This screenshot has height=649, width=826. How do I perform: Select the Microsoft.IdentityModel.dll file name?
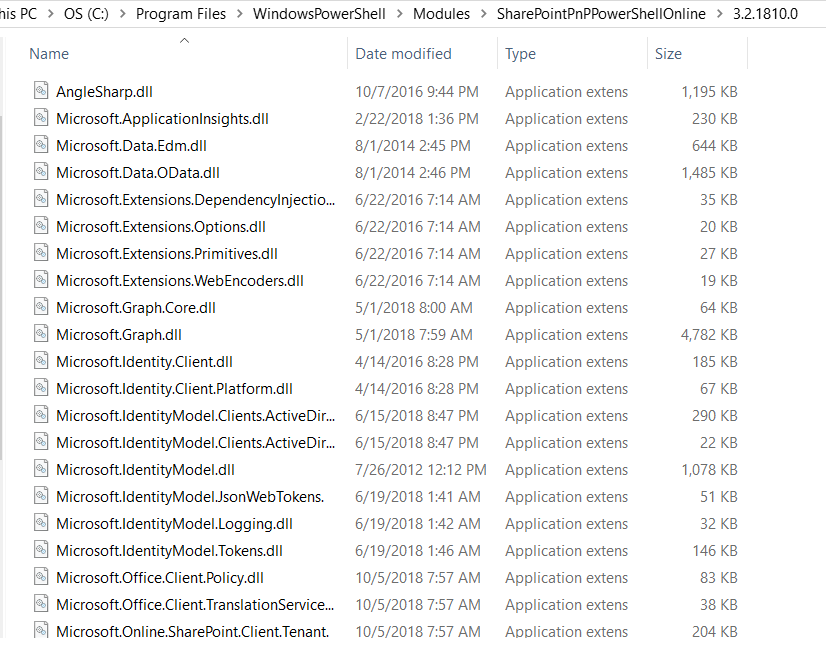(x=145, y=470)
